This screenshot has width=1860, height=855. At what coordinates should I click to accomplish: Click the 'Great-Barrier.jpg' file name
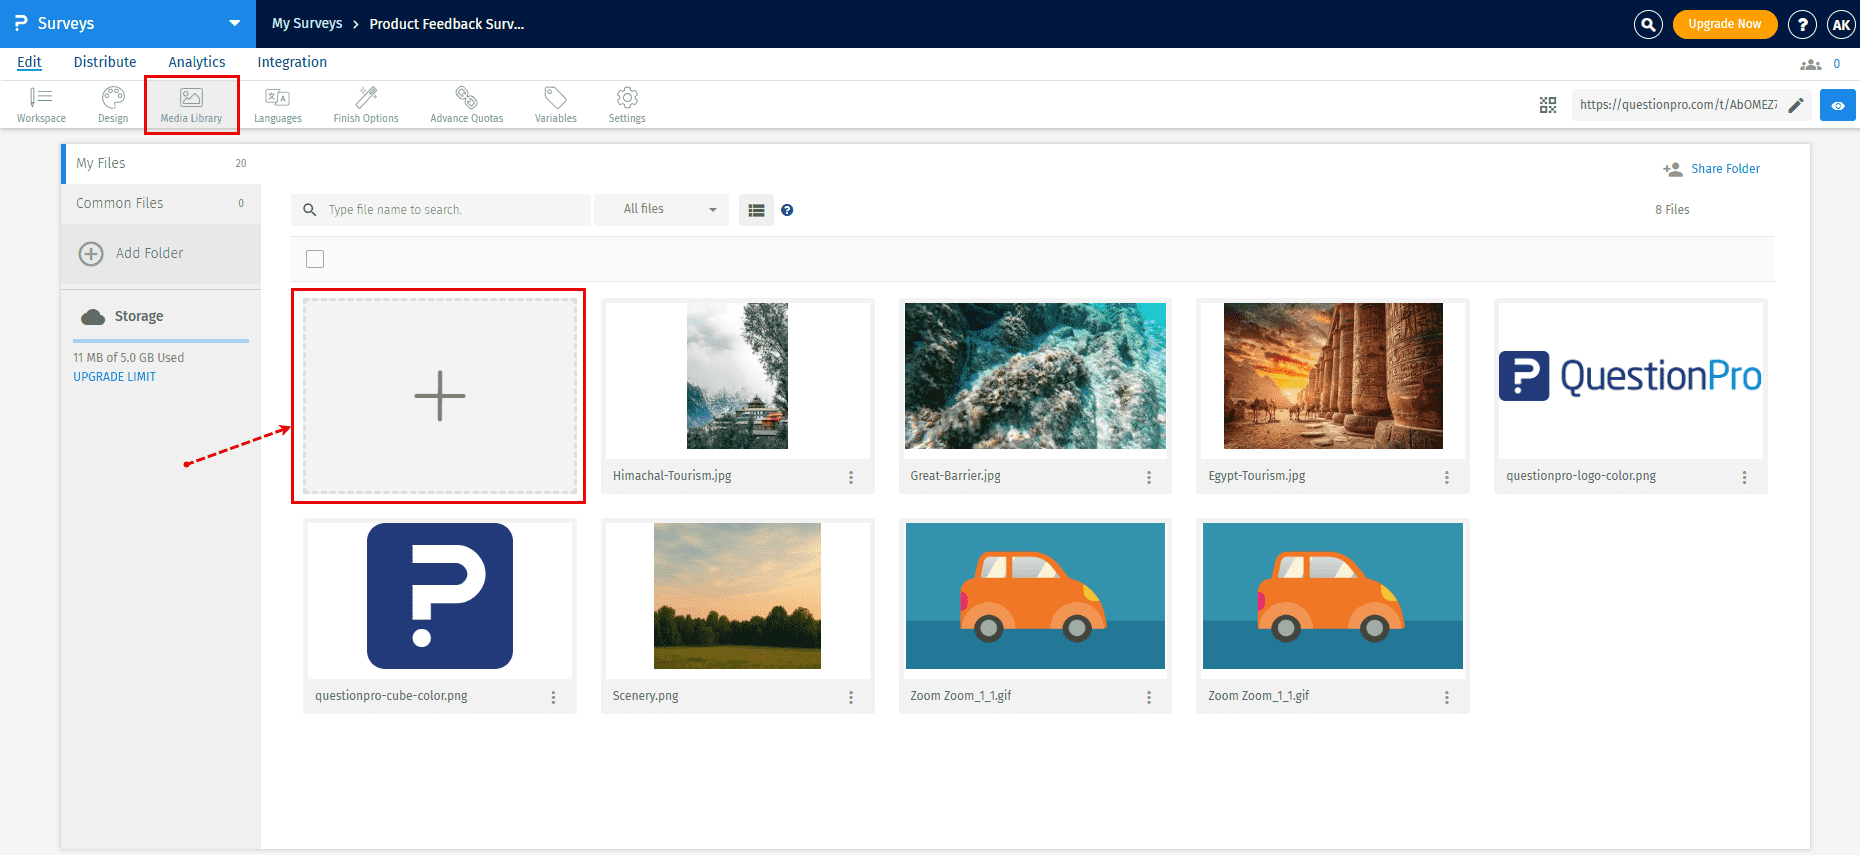(x=955, y=476)
